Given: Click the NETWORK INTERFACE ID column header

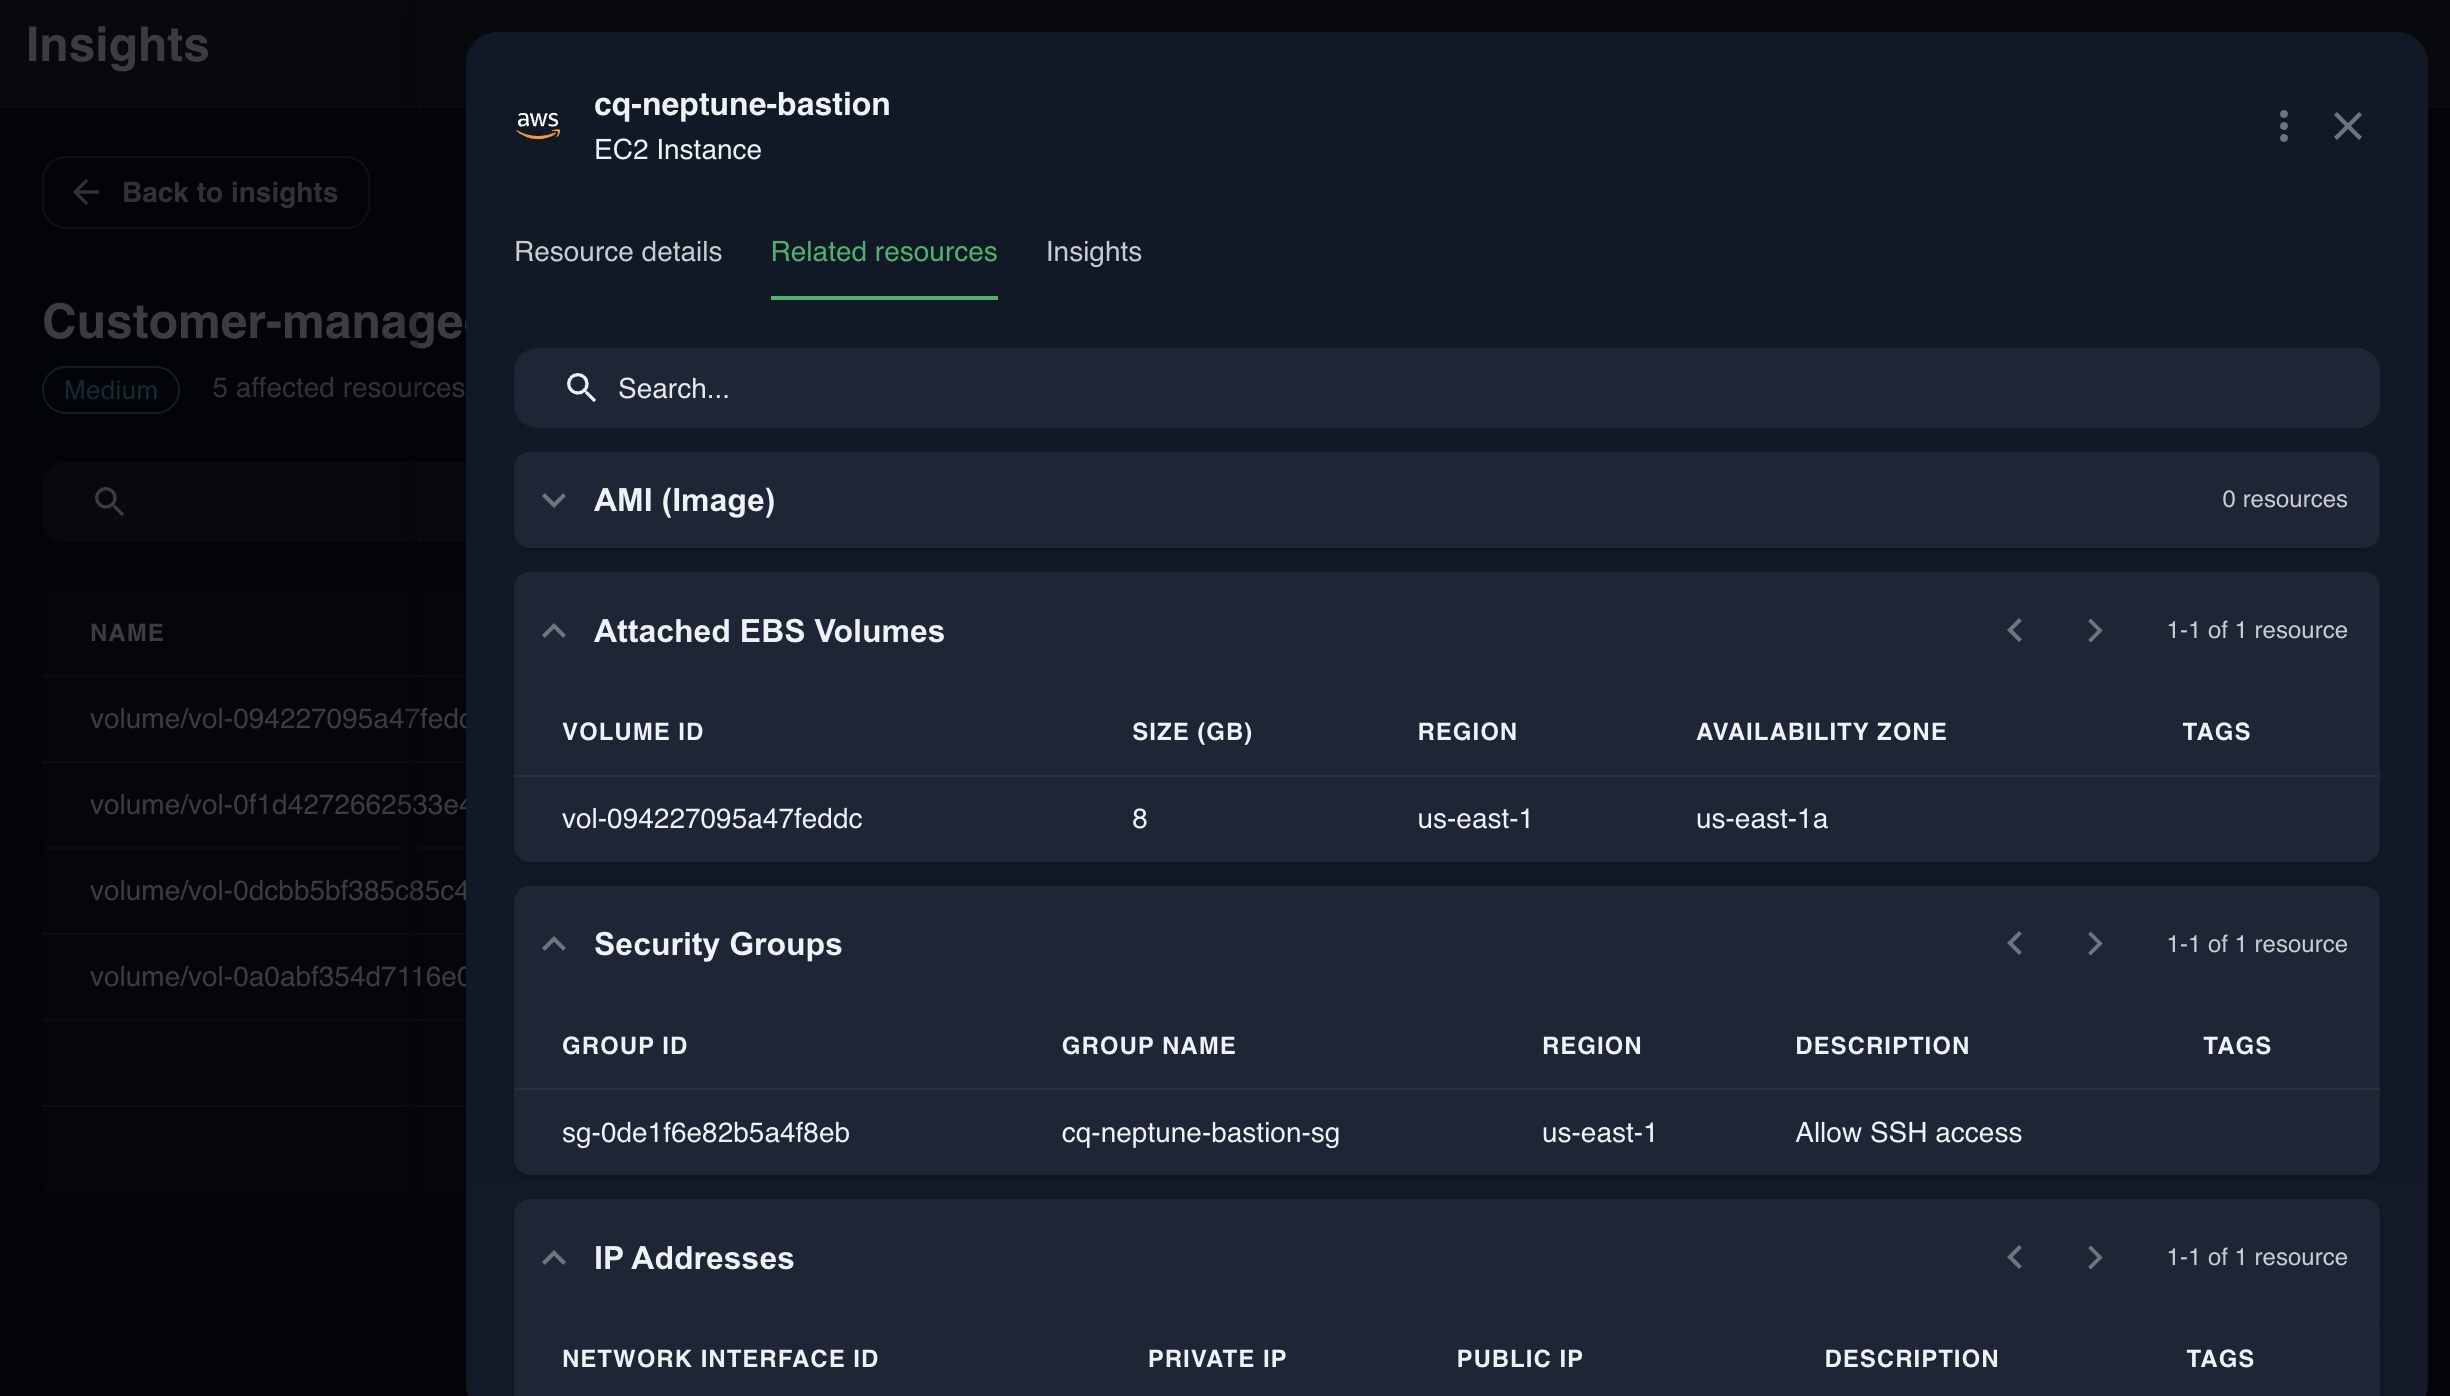Looking at the screenshot, I should tap(720, 1359).
